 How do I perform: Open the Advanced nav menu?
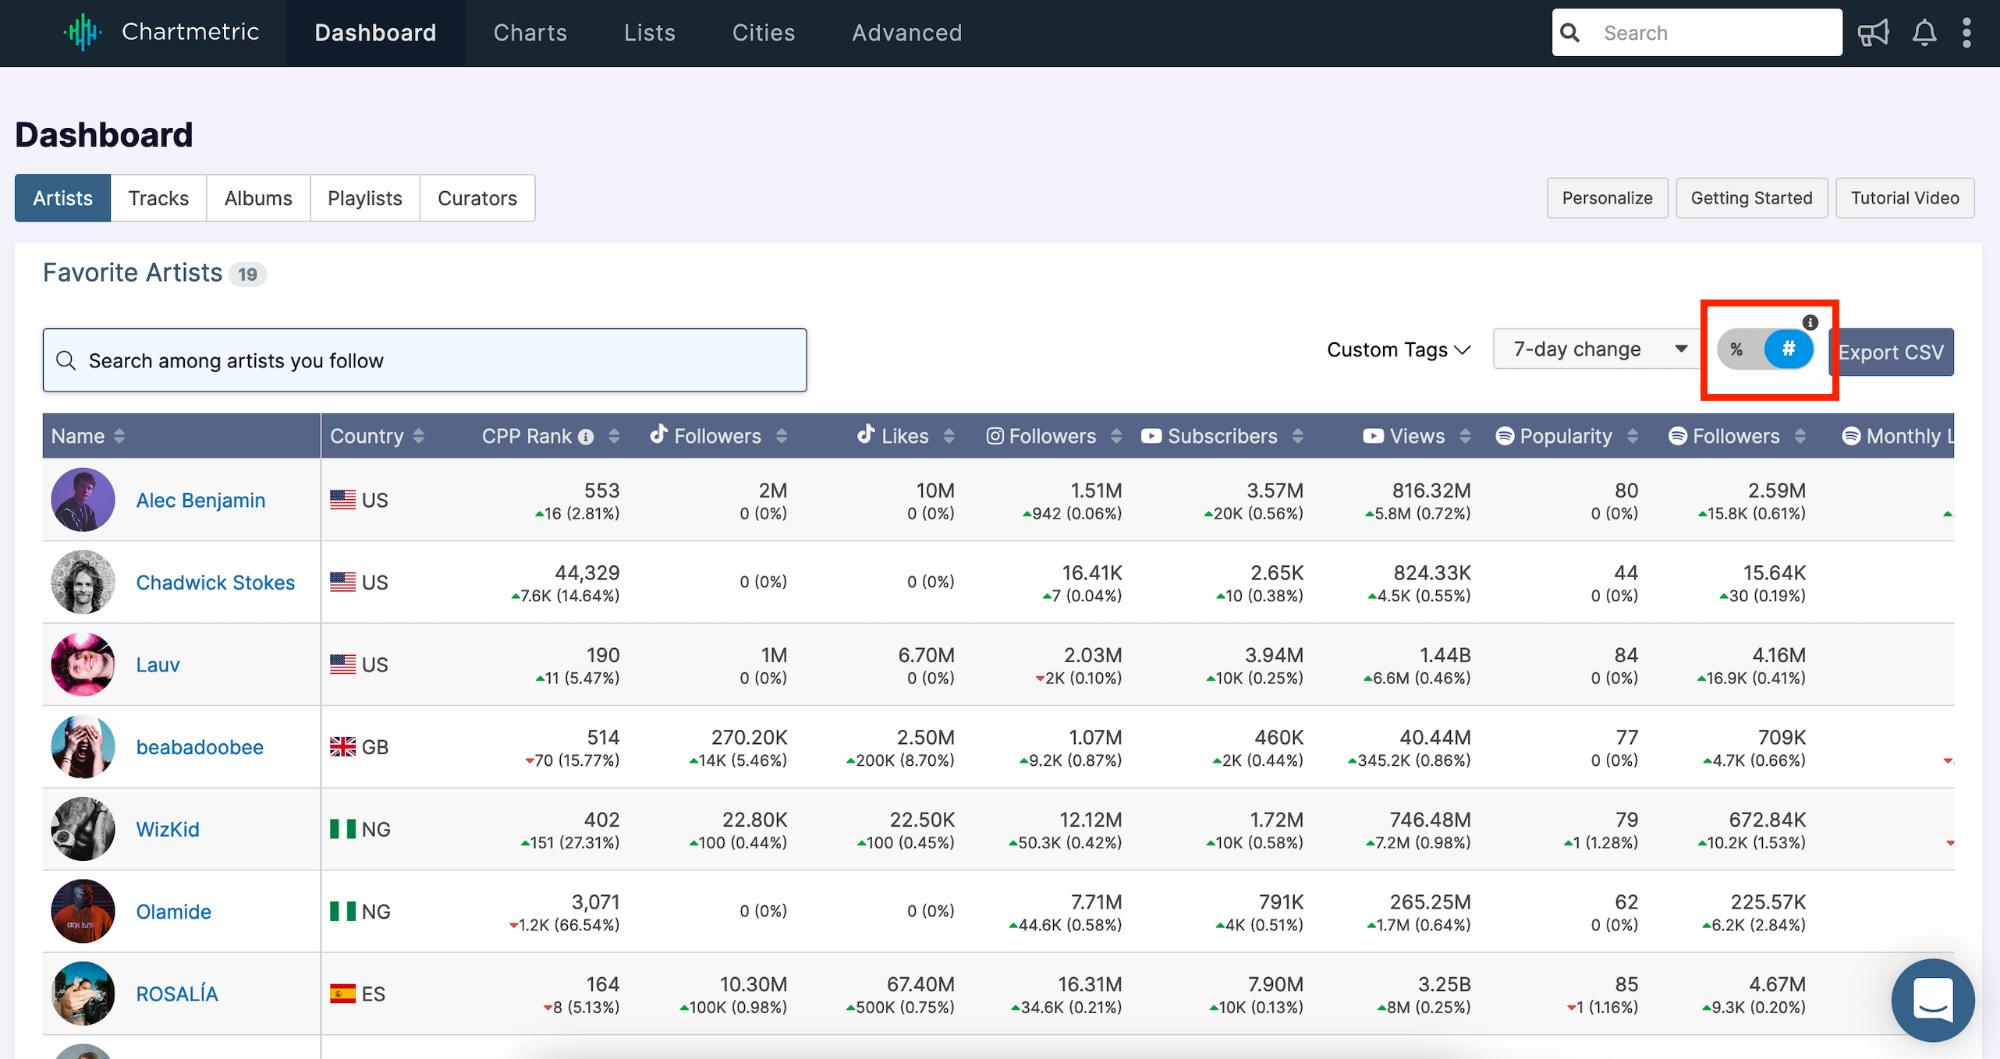(x=907, y=33)
